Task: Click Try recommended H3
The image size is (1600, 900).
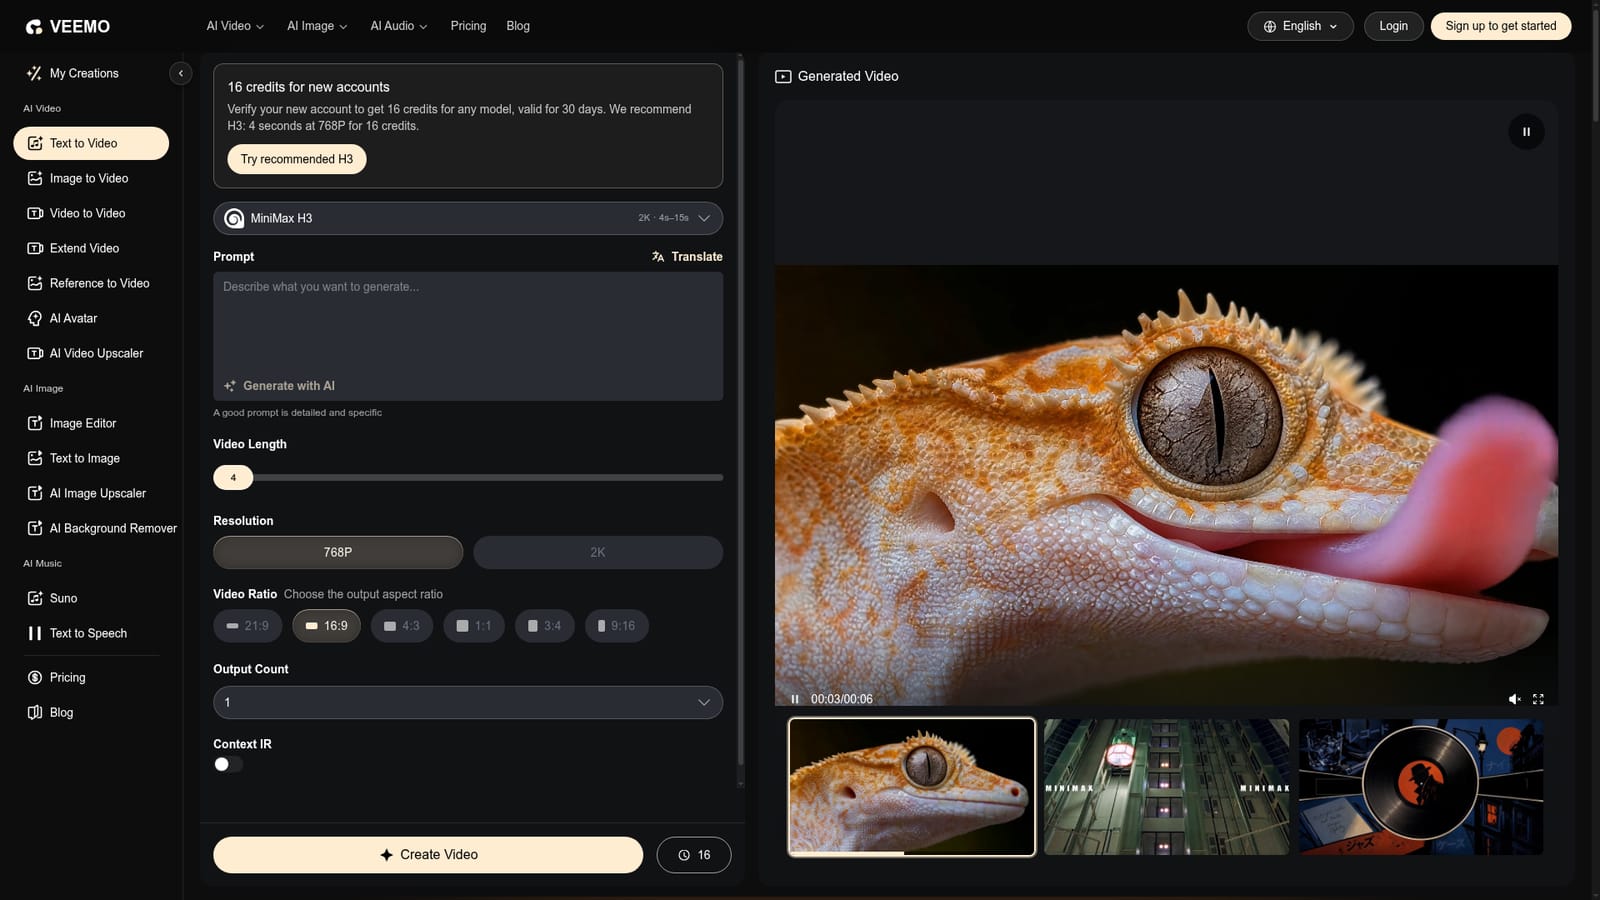Action: point(297,159)
